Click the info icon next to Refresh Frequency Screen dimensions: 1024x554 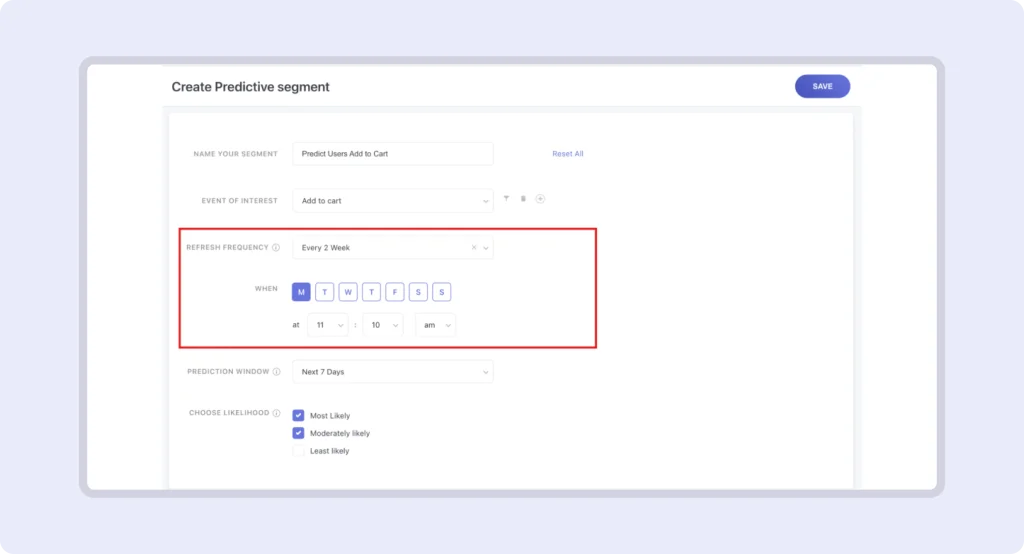coord(276,247)
